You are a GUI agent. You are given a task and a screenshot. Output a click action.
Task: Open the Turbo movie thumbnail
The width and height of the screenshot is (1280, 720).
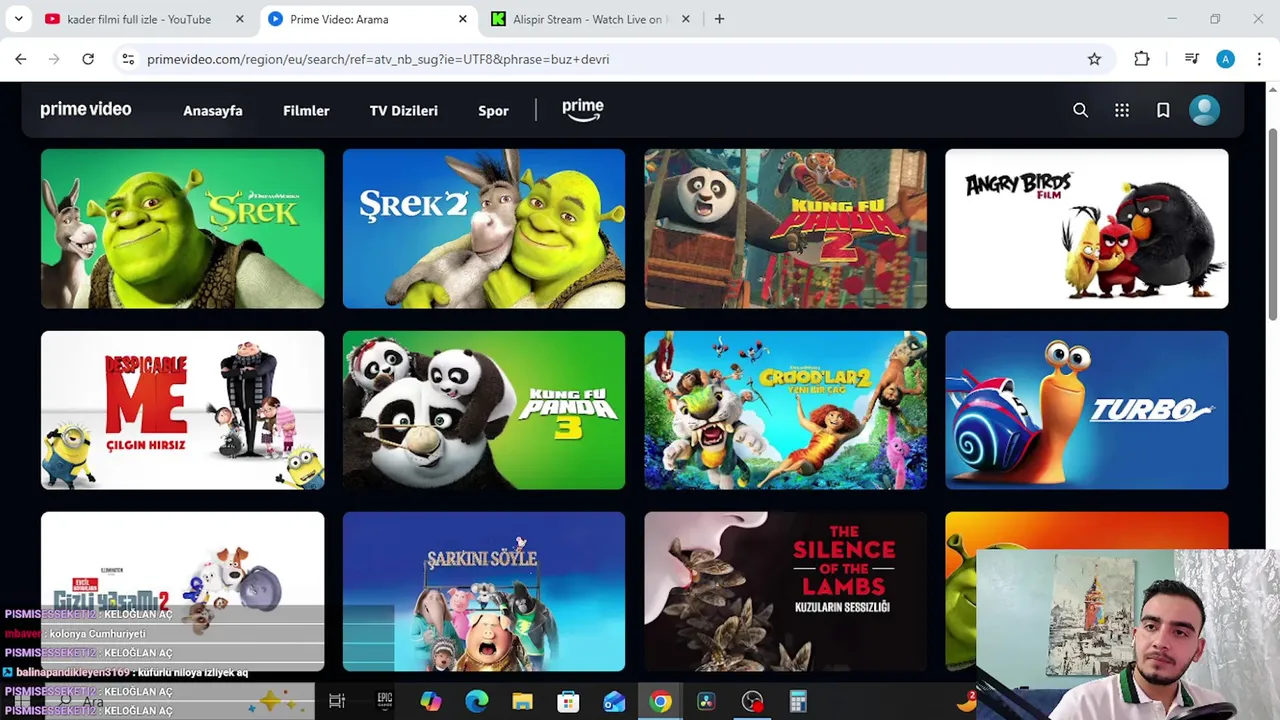1087,410
